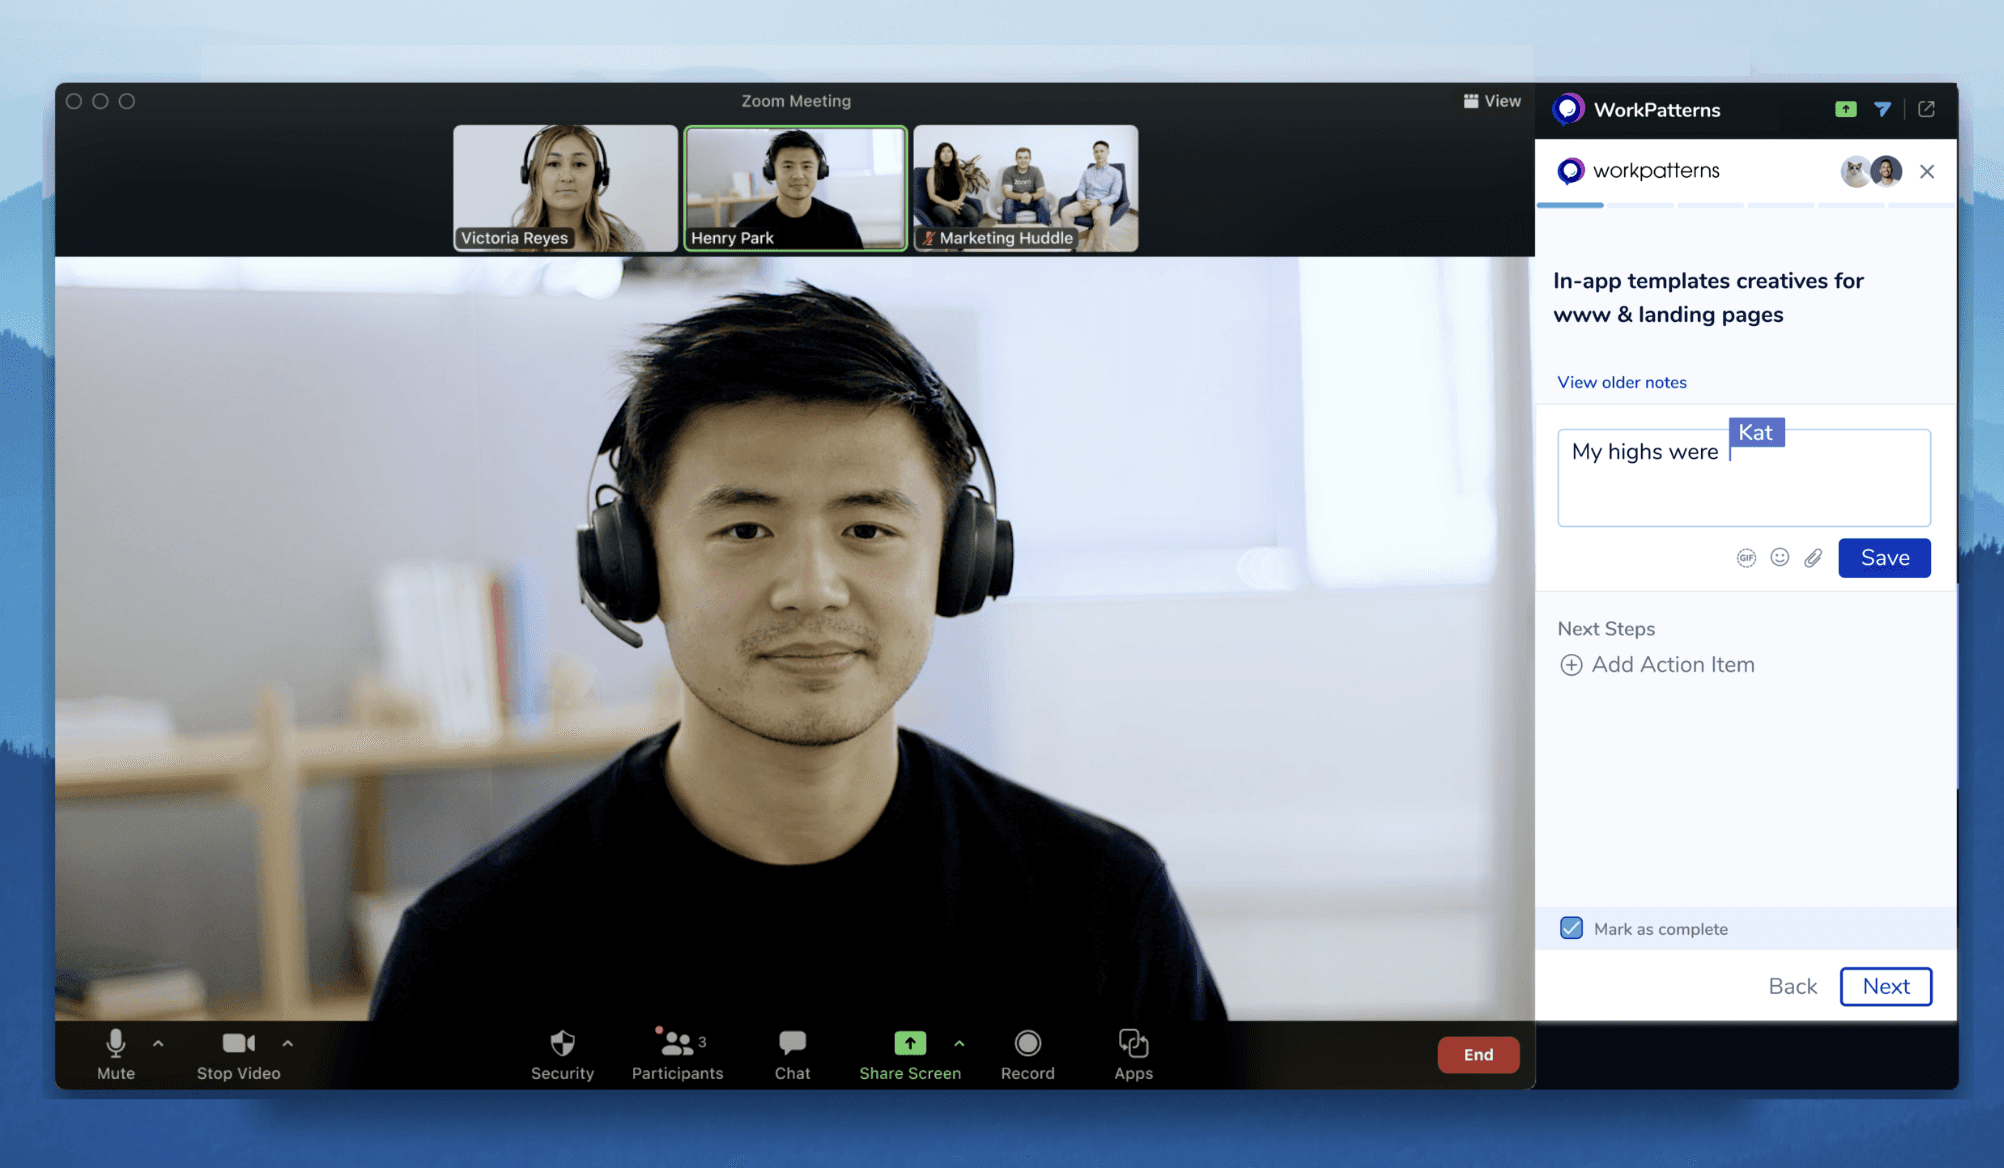
Task: Expand audio options arrow next to Mute
Action: (158, 1043)
